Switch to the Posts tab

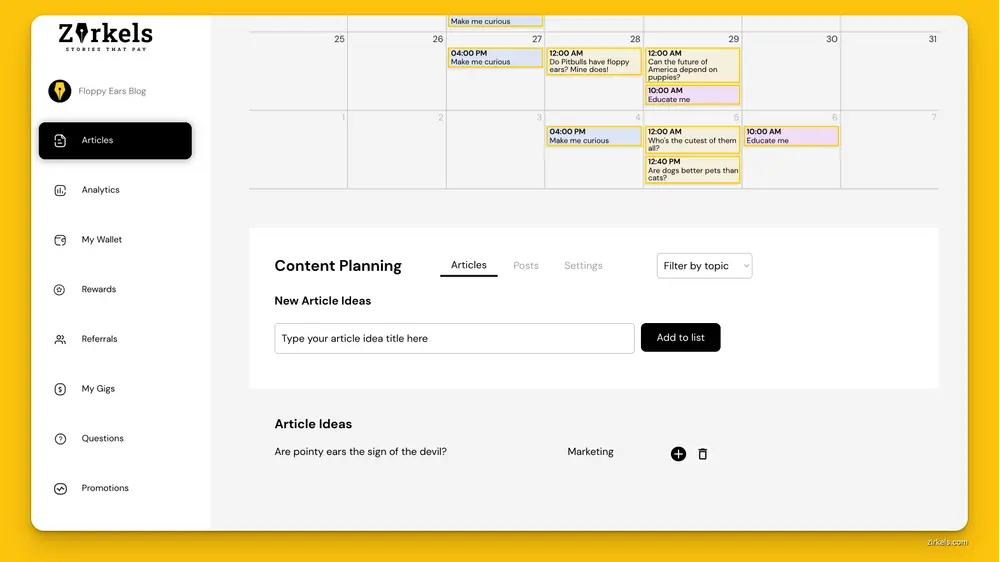(x=526, y=265)
